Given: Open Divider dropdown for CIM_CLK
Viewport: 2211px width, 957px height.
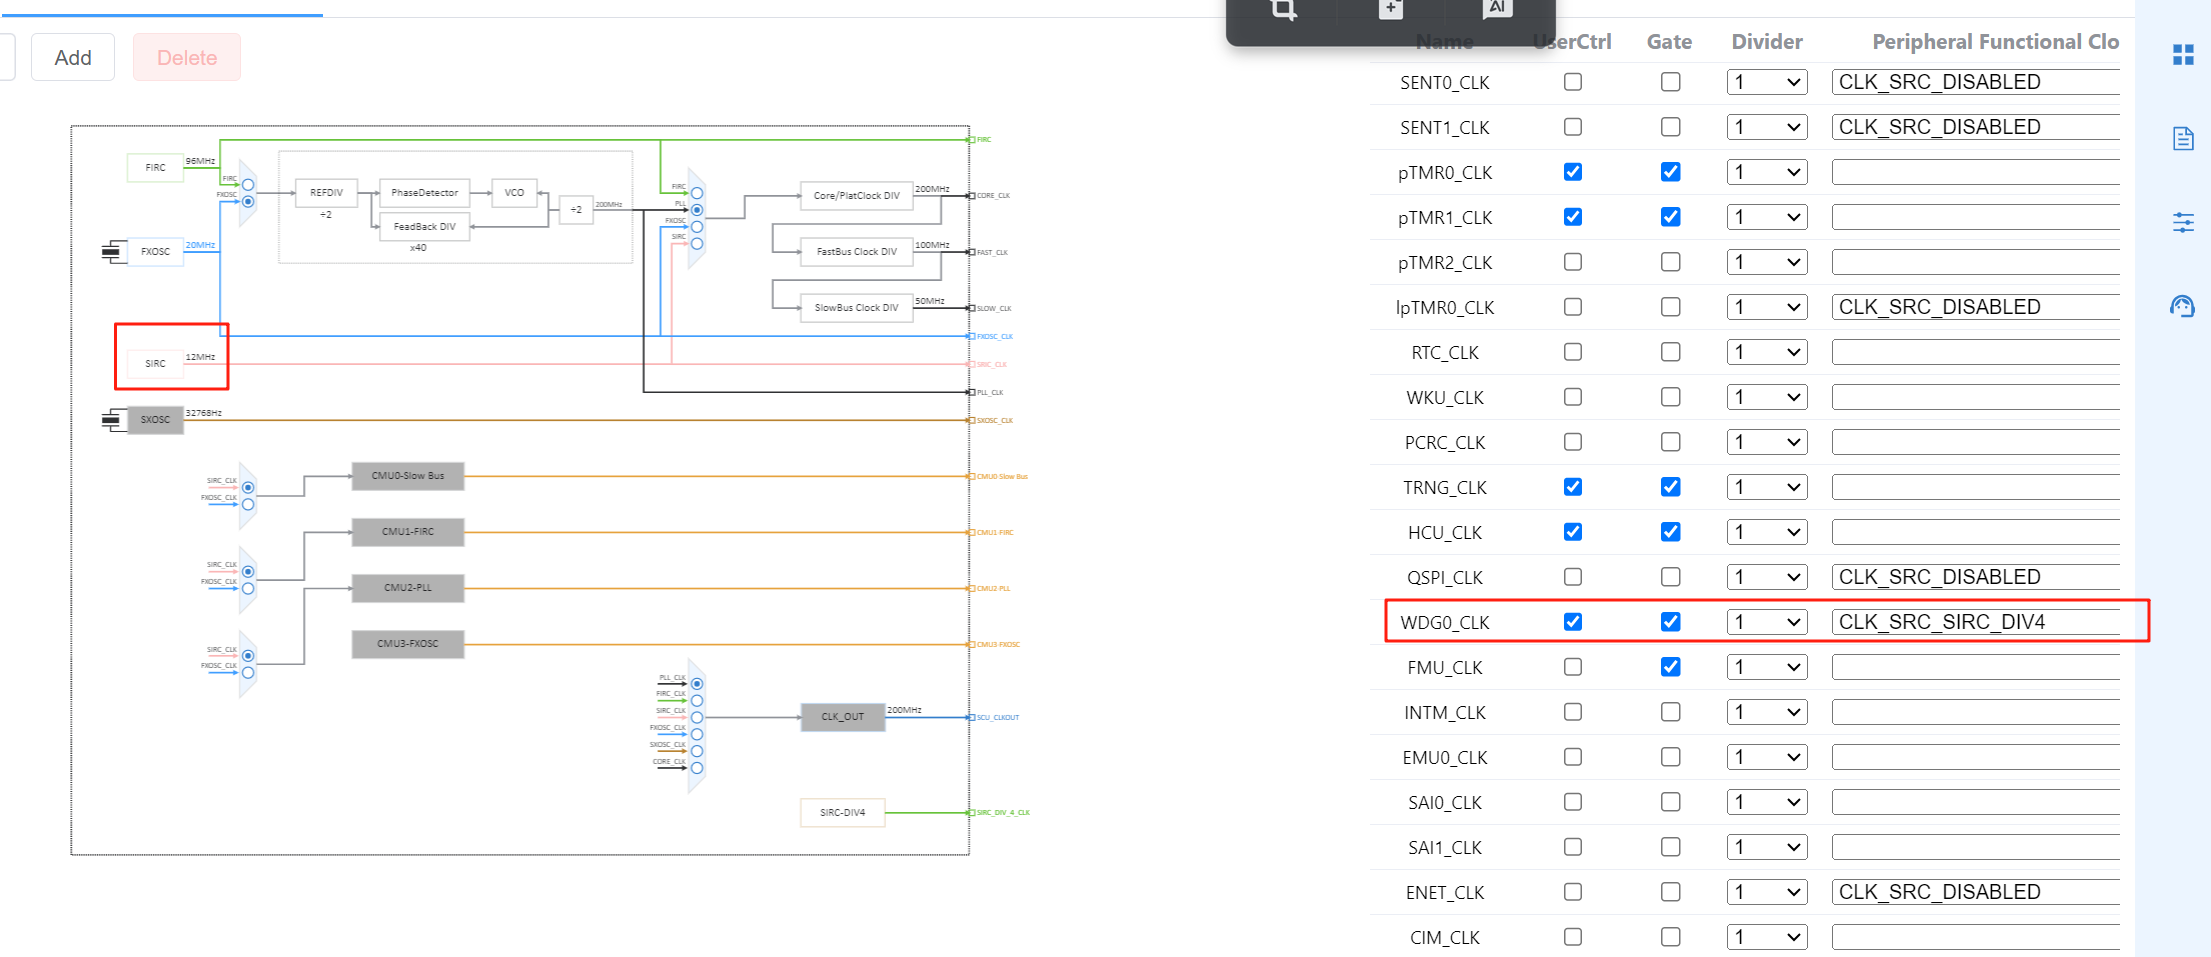Looking at the screenshot, I should pos(1767,937).
